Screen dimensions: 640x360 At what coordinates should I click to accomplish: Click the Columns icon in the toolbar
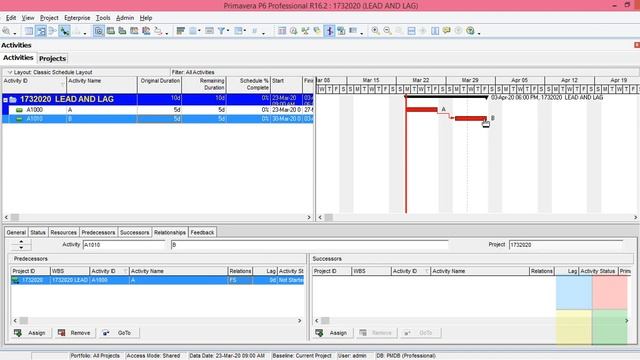click(x=193, y=31)
